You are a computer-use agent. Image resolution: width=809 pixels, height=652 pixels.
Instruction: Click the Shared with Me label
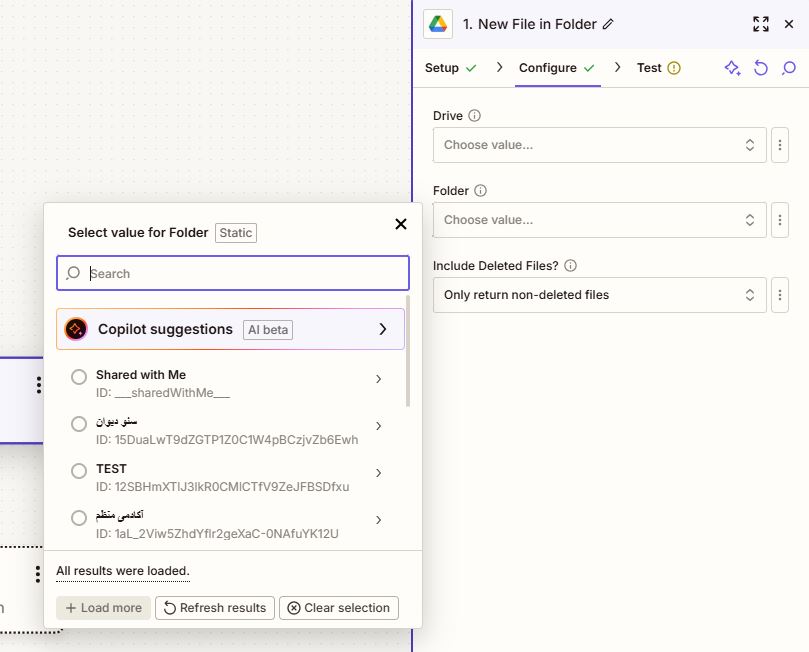click(x=141, y=375)
